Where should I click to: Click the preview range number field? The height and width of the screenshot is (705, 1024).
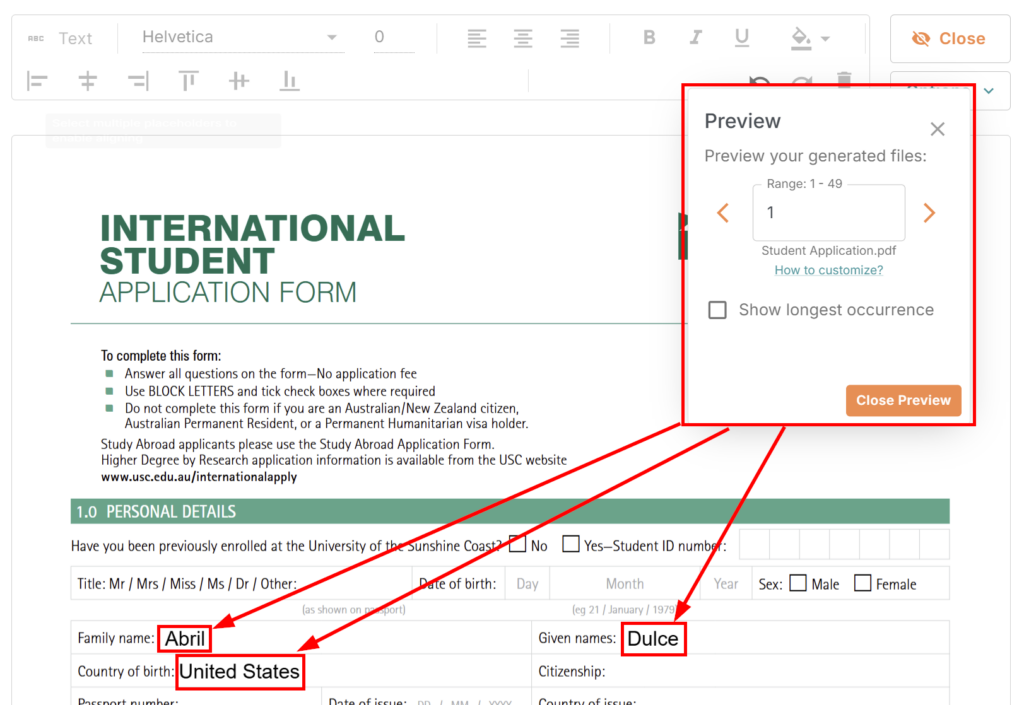click(828, 213)
